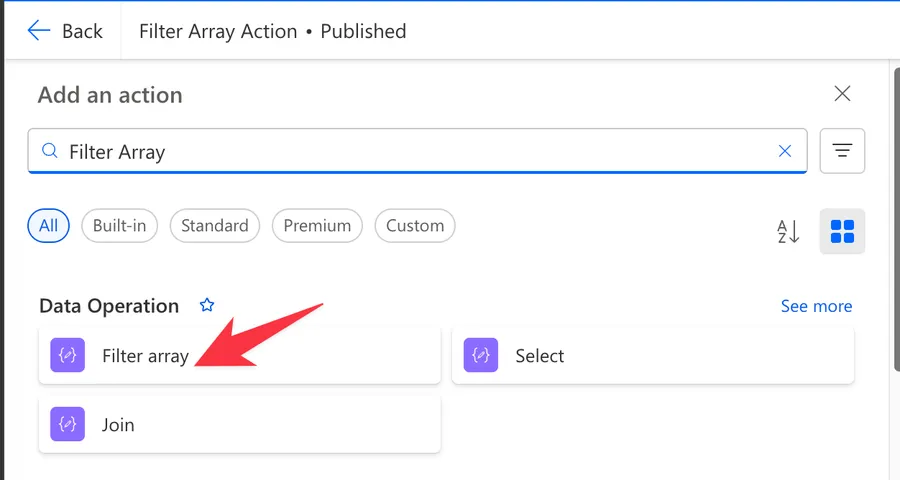The width and height of the screenshot is (900, 480).
Task: Click the See more link
Action: tap(816, 306)
